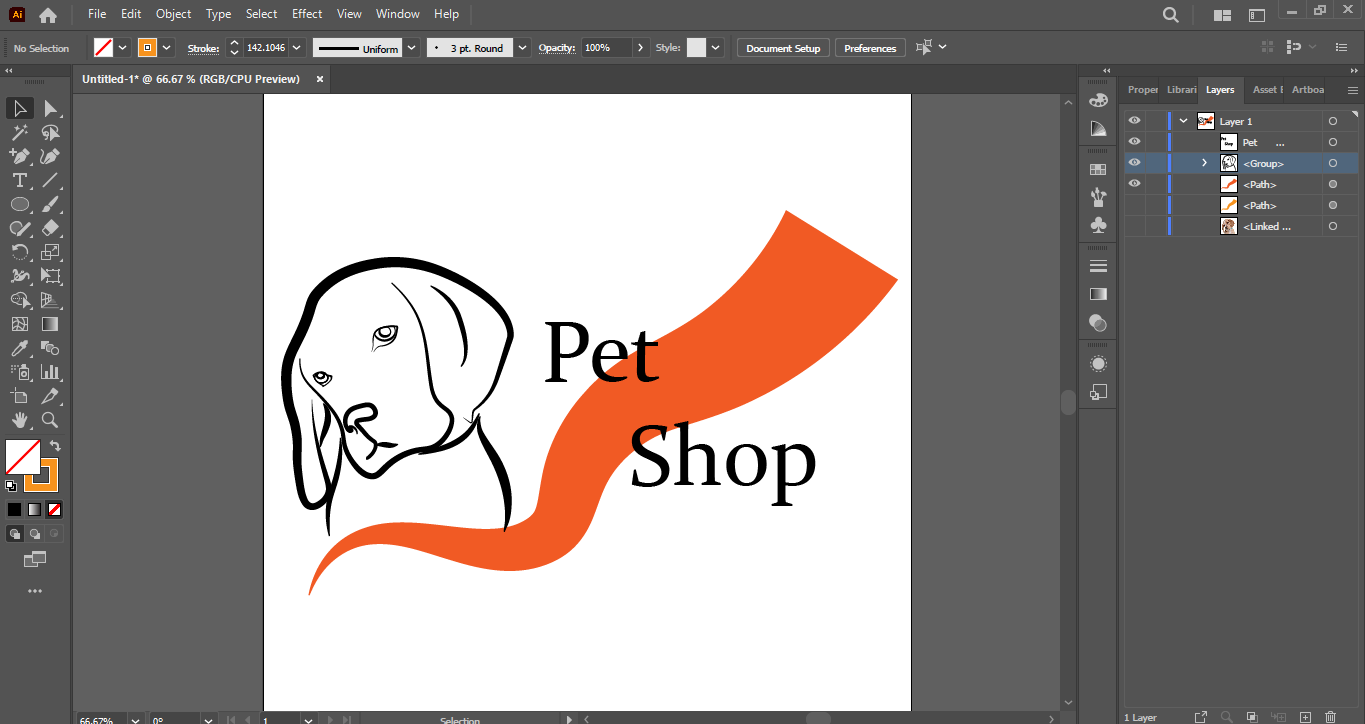1365x724 pixels.
Task: Select the Pen tool
Action: 19,156
